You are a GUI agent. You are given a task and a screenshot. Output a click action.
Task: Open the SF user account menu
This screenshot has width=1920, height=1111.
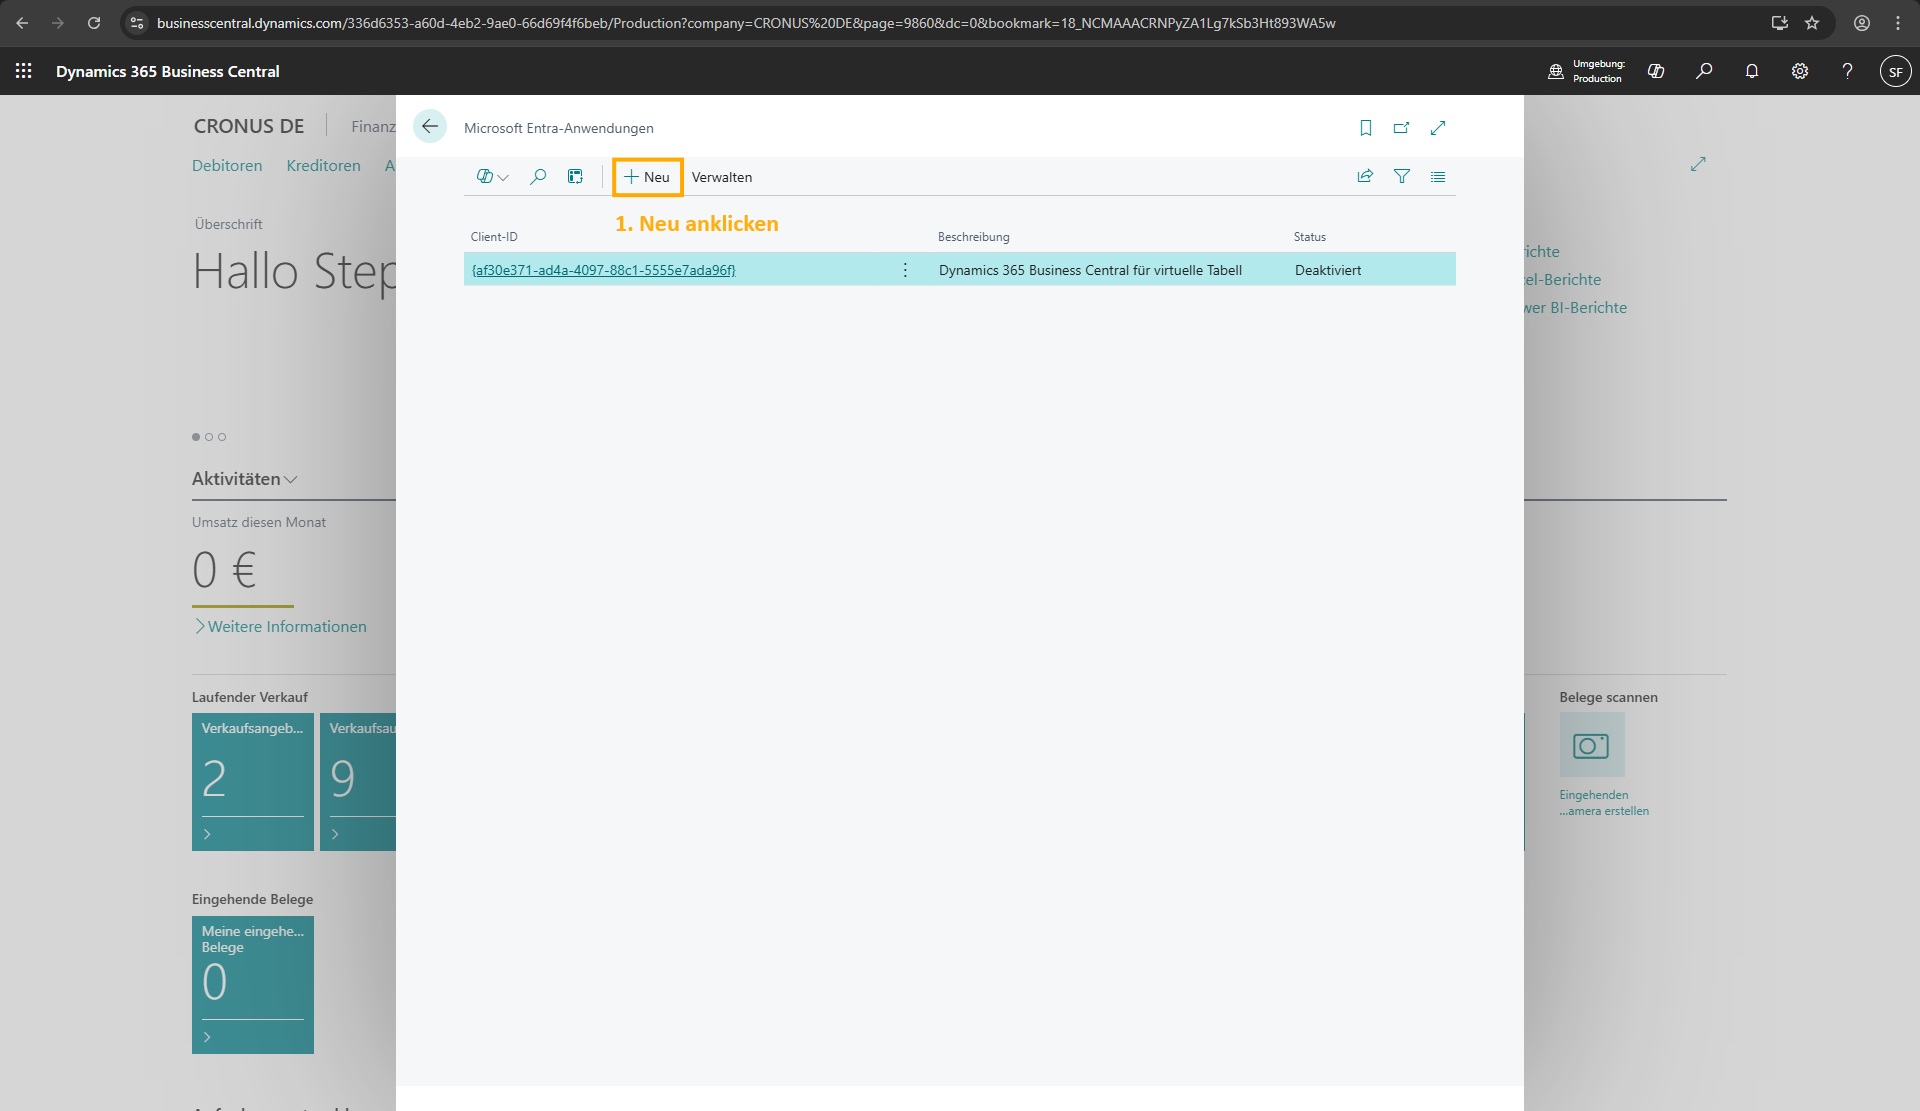1896,71
